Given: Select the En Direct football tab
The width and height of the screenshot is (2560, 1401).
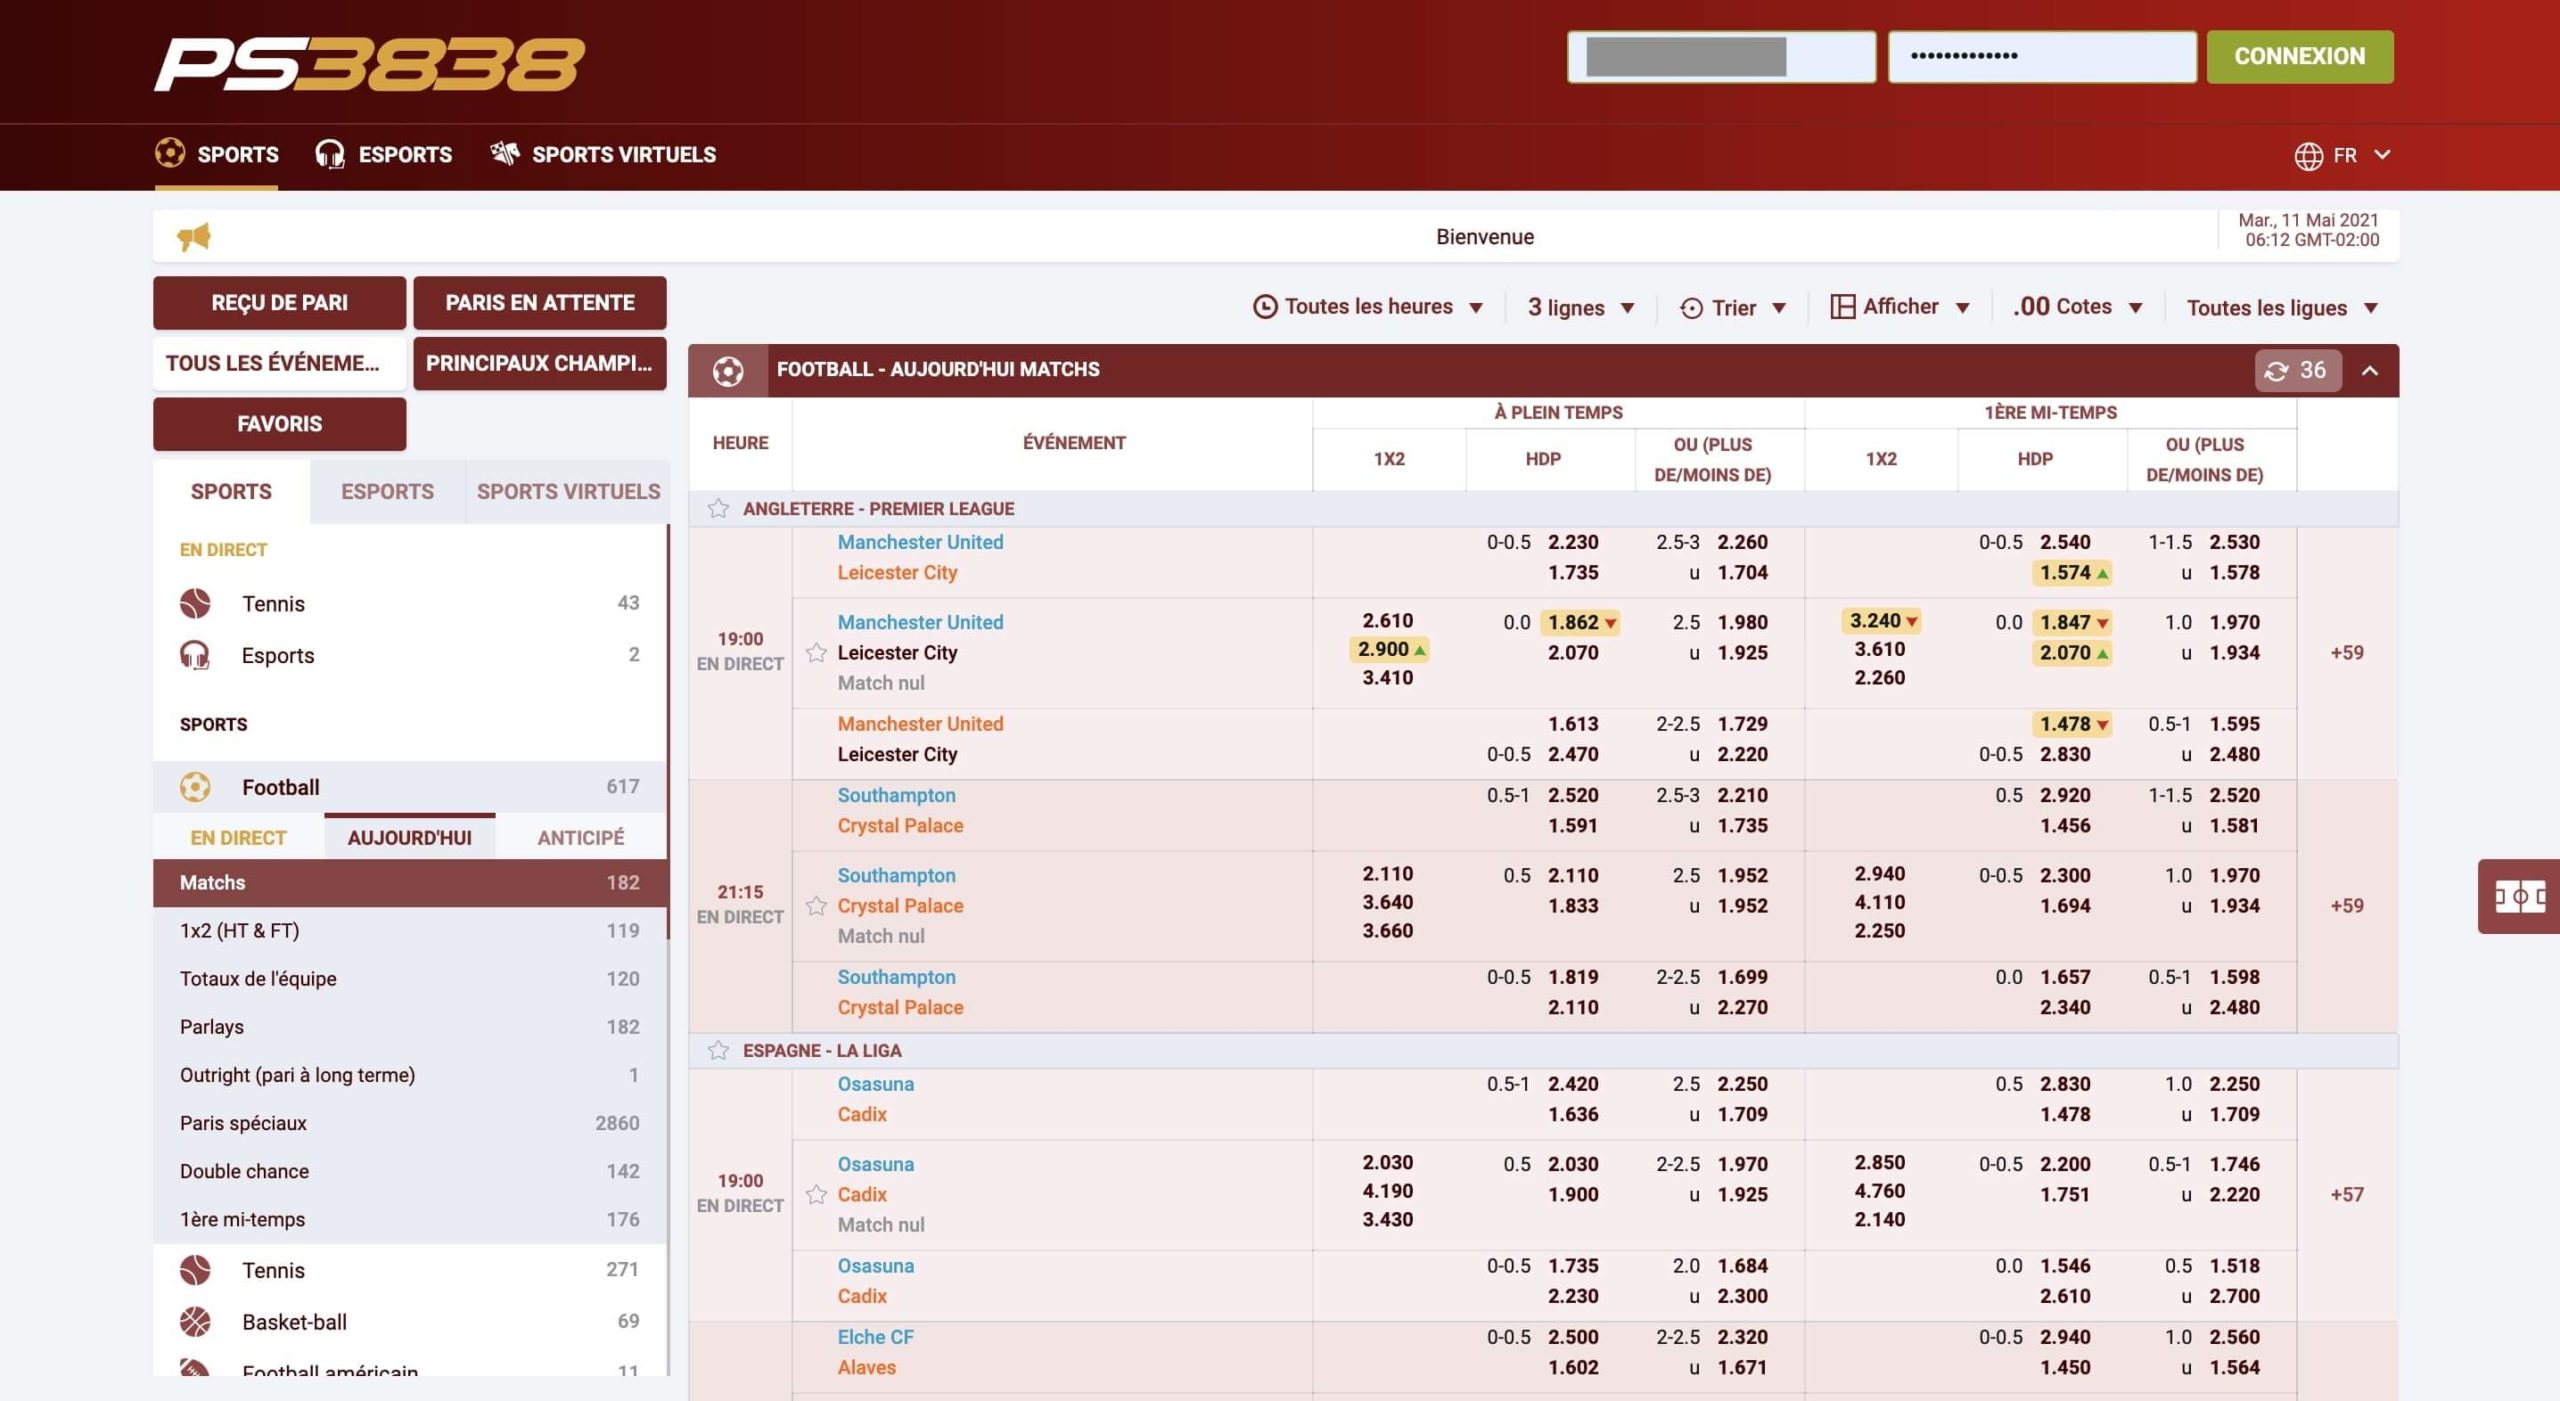Looking at the screenshot, I should (x=238, y=837).
